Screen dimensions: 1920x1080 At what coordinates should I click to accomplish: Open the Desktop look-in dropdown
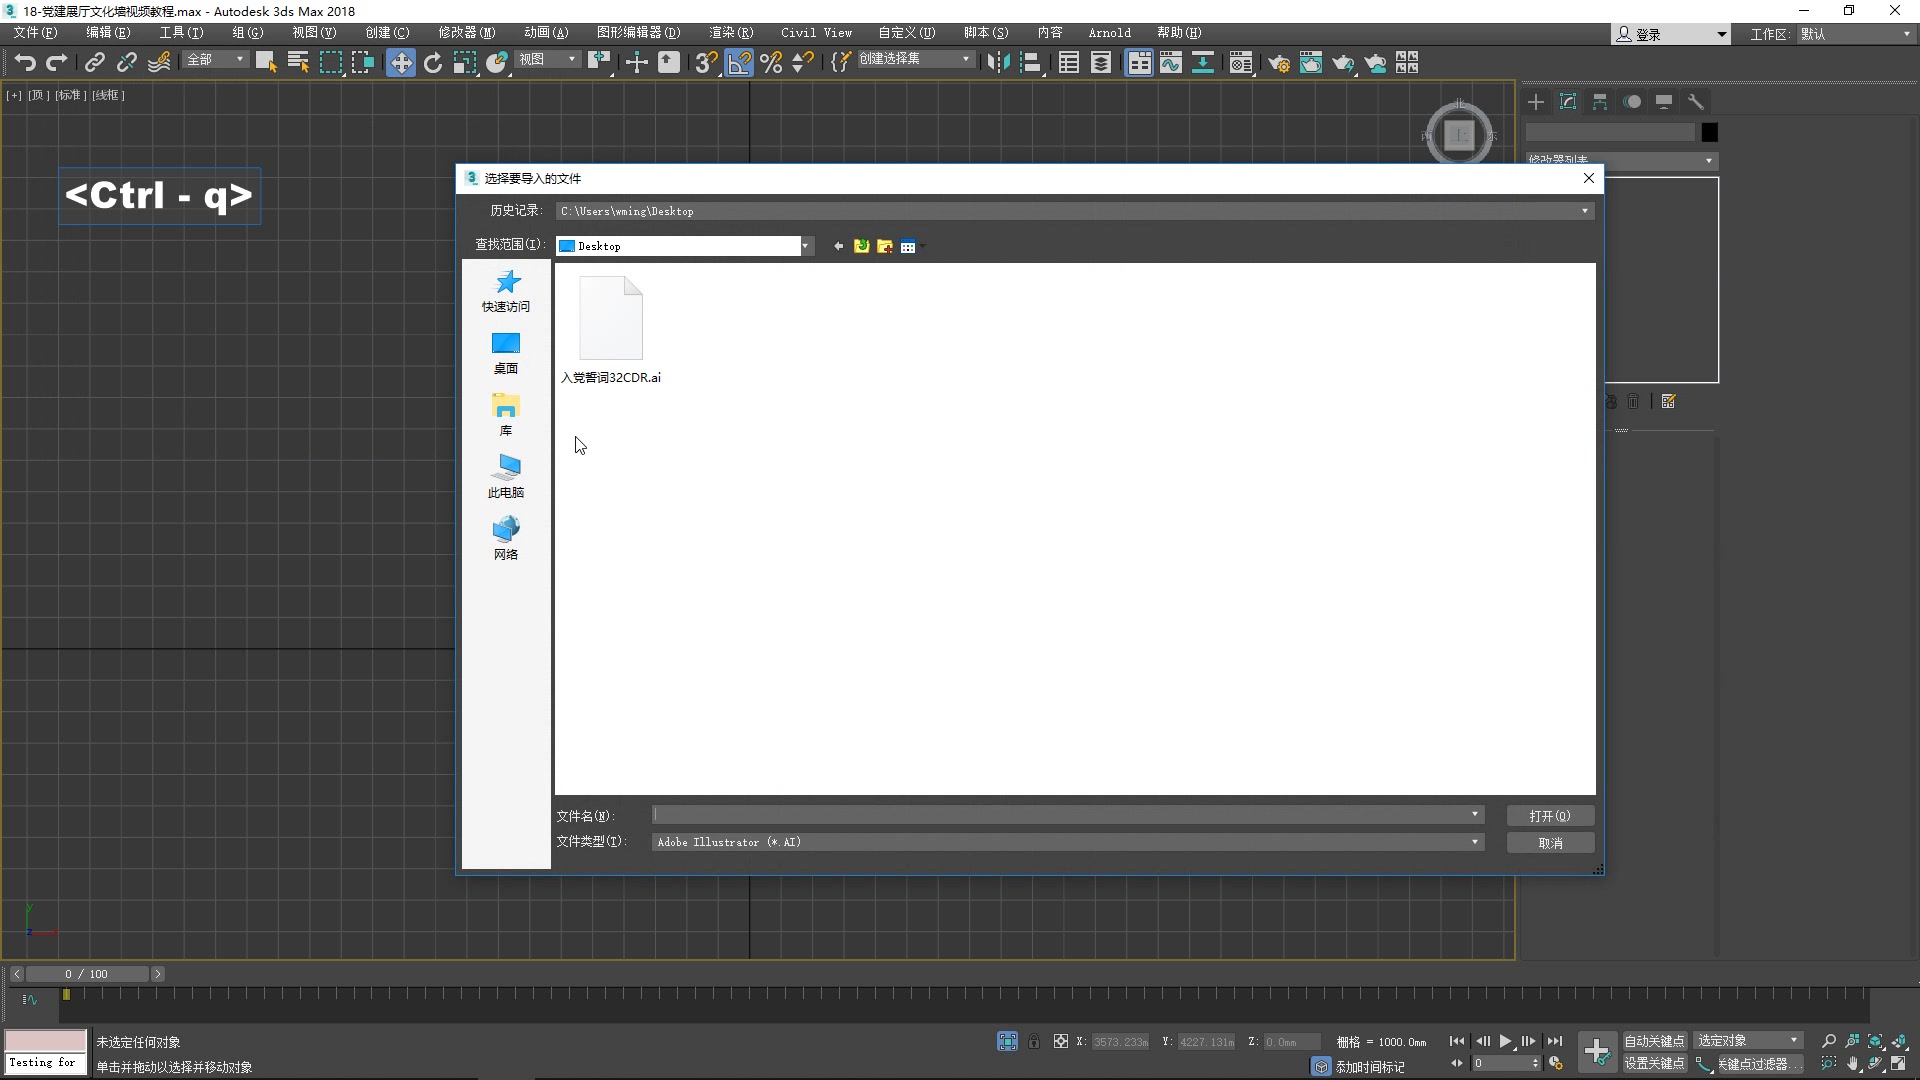[805, 246]
